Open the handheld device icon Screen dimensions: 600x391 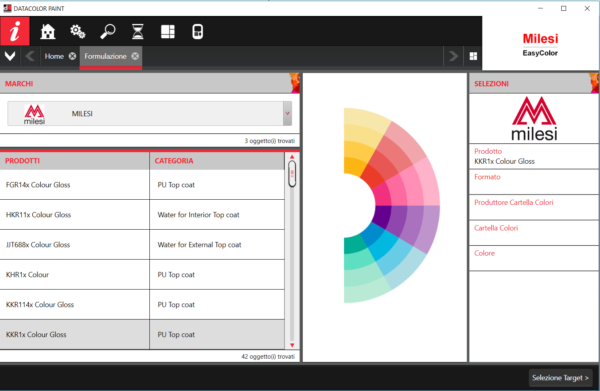pos(197,31)
